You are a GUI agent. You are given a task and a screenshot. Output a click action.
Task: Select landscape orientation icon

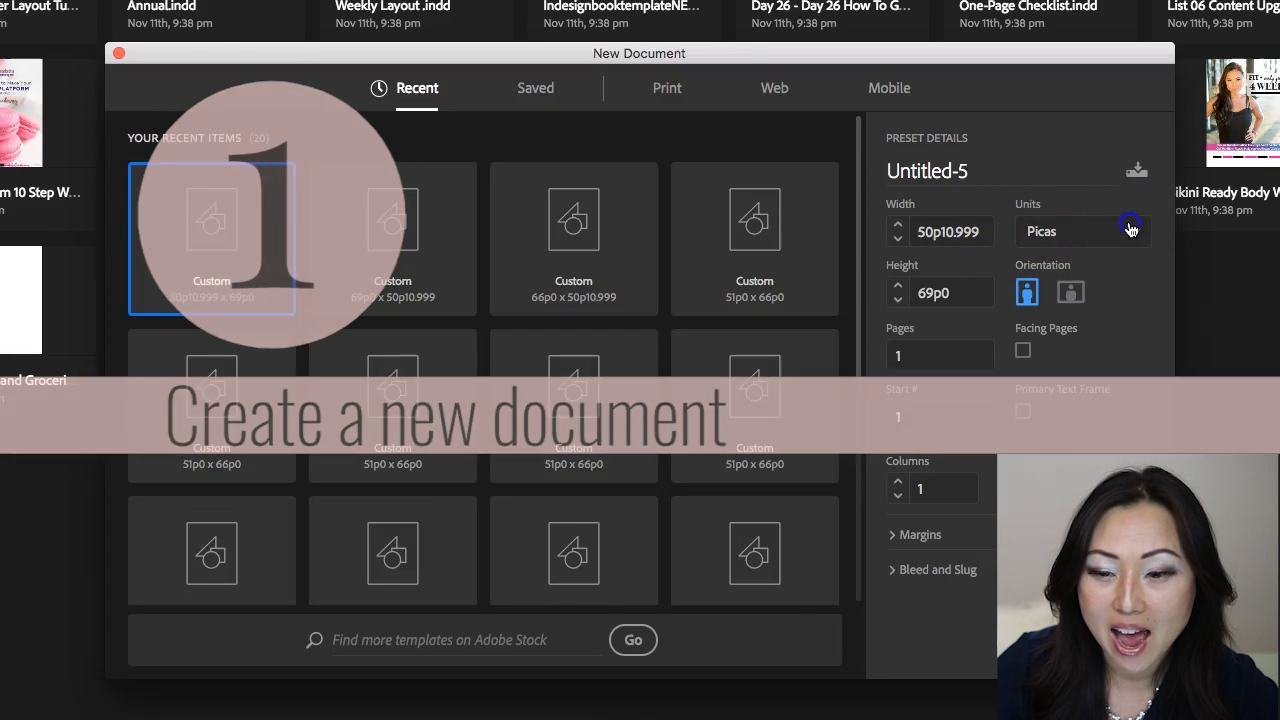coord(1070,292)
